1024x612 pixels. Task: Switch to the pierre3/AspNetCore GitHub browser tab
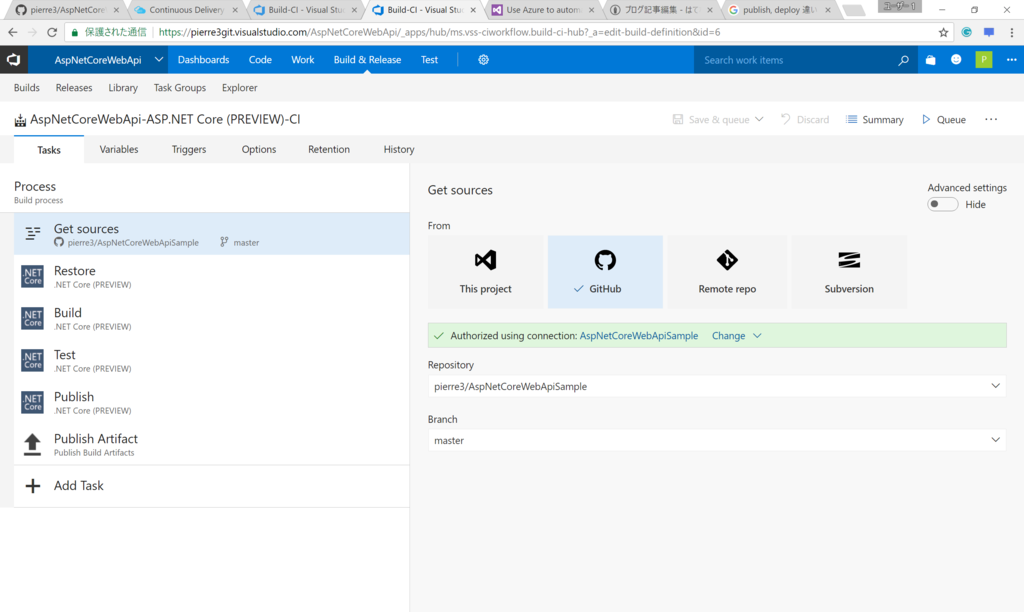tap(67, 10)
